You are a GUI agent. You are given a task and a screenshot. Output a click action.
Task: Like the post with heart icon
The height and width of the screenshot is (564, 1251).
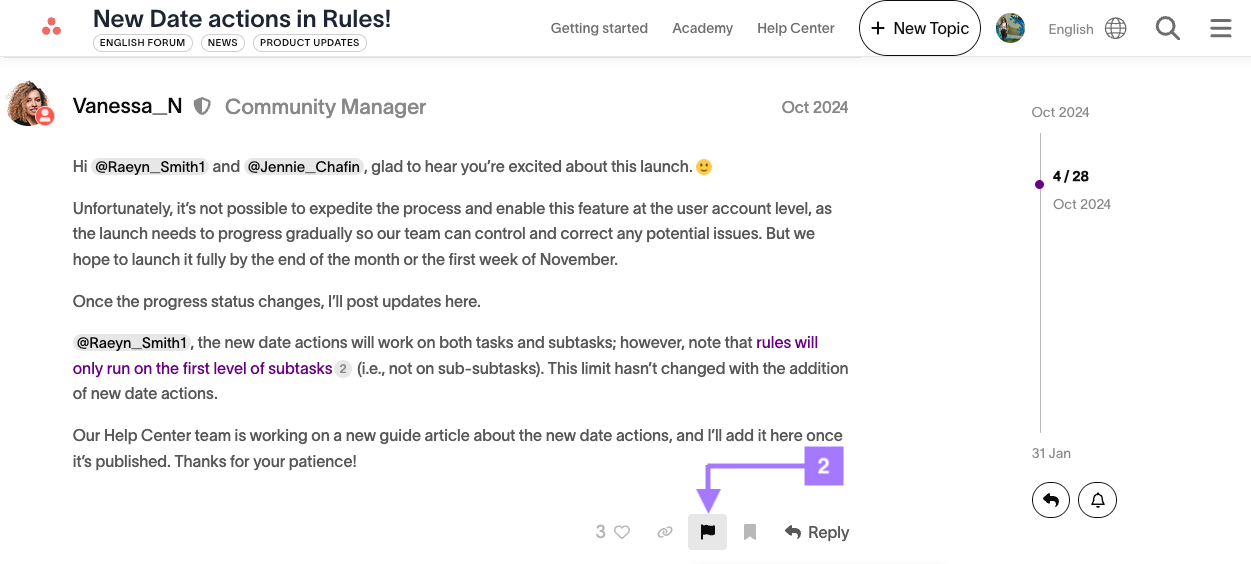click(x=622, y=532)
